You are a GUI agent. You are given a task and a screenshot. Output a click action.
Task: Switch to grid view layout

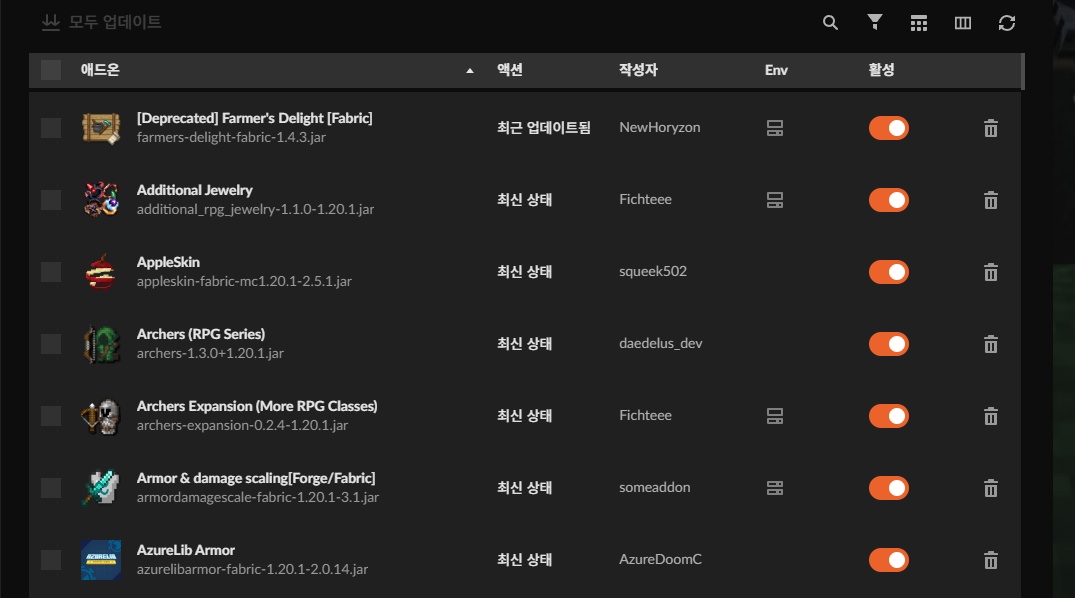tap(919, 23)
